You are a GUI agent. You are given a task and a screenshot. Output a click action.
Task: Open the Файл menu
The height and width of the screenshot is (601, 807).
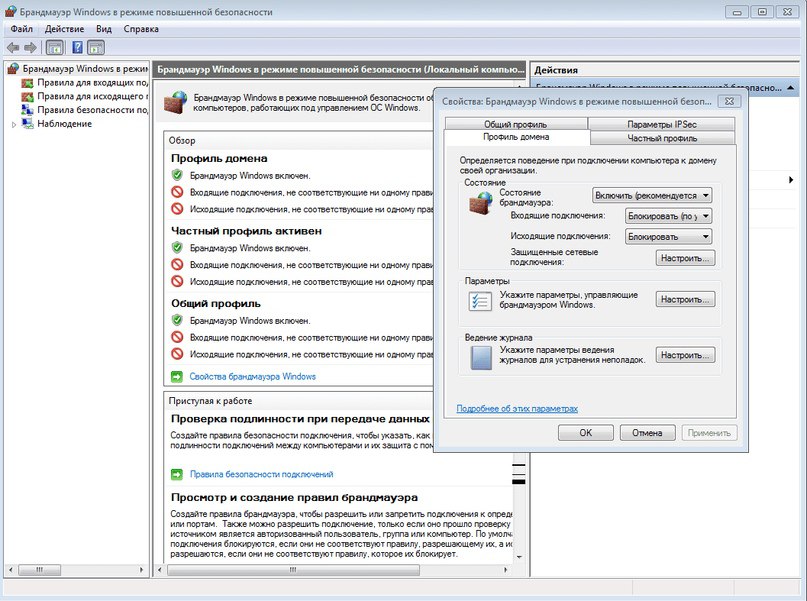(21, 29)
